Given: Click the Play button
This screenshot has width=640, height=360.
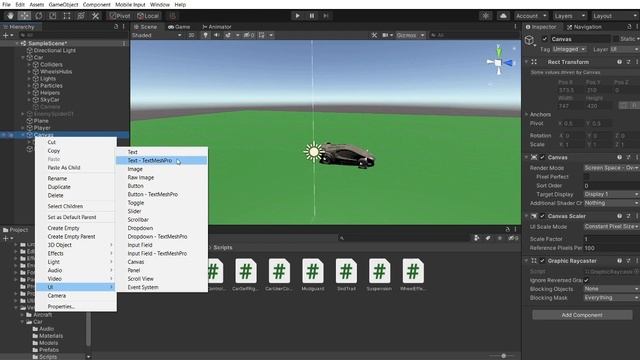Looking at the screenshot, I should pos(298,16).
